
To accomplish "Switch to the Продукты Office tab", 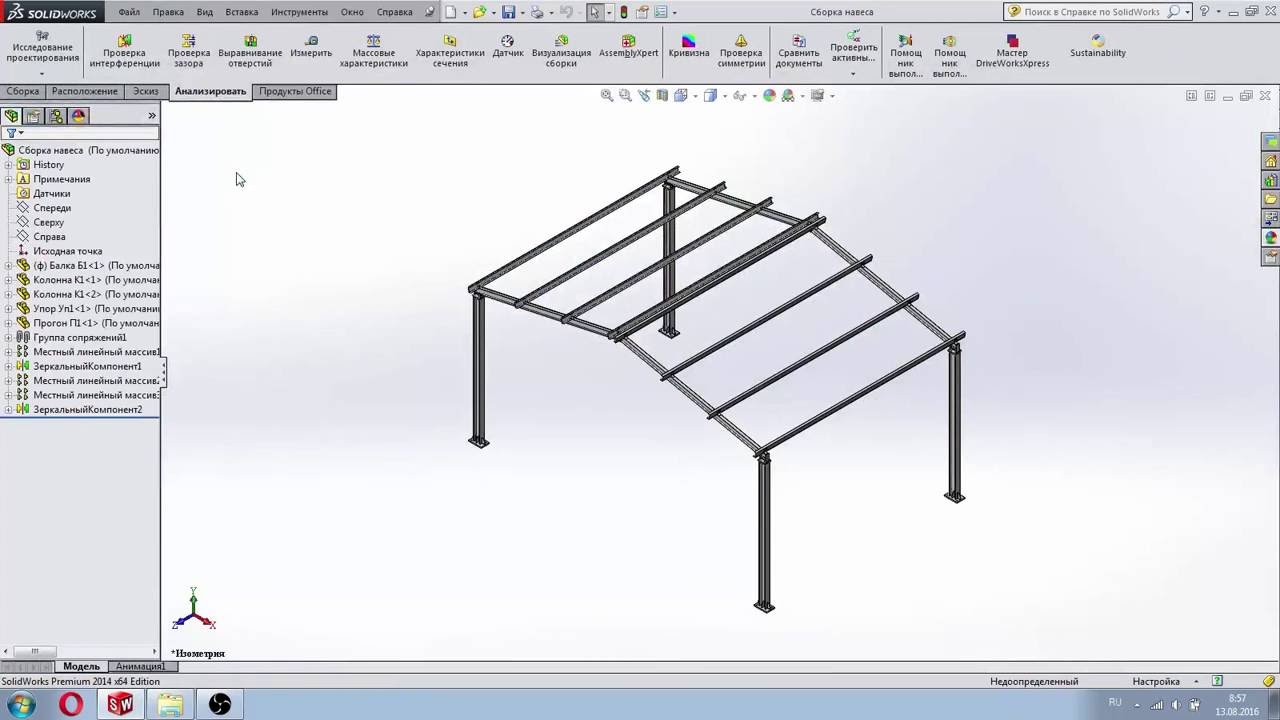I will tap(295, 91).
